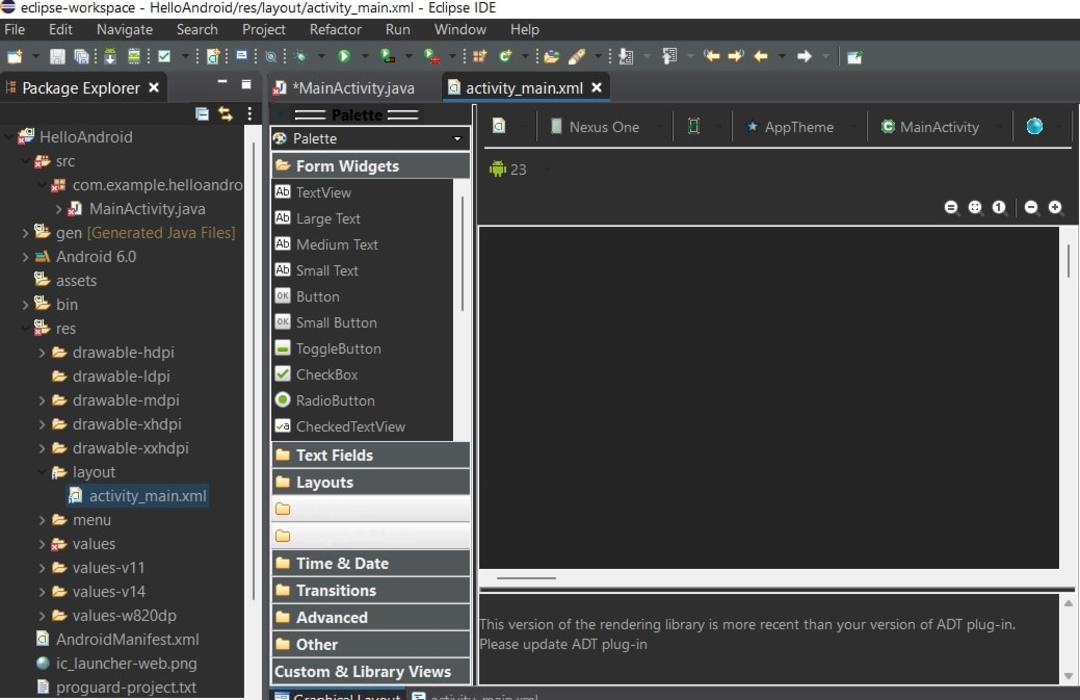Click the emulate real size zoom icon
1080x700 pixels.
pyautogui.click(x=951, y=207)
